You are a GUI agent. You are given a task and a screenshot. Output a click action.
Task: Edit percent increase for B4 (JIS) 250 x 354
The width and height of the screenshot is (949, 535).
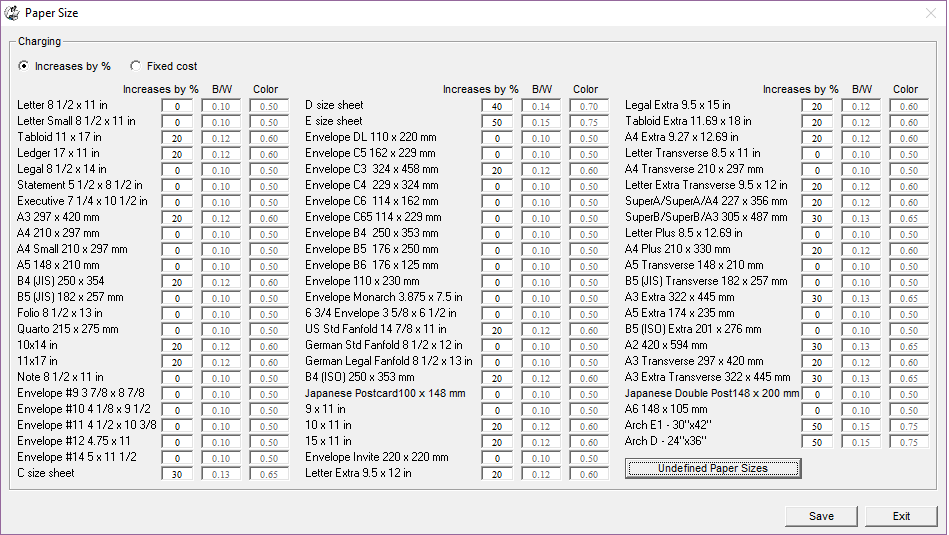point(177,282)
